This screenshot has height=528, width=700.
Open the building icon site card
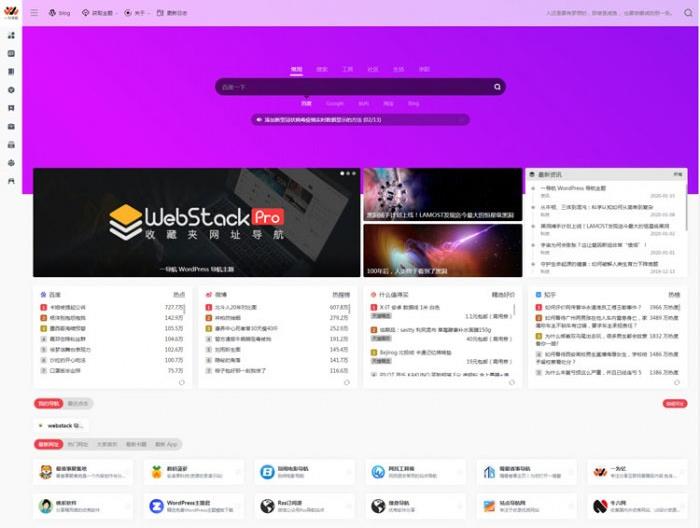(526, 472)
